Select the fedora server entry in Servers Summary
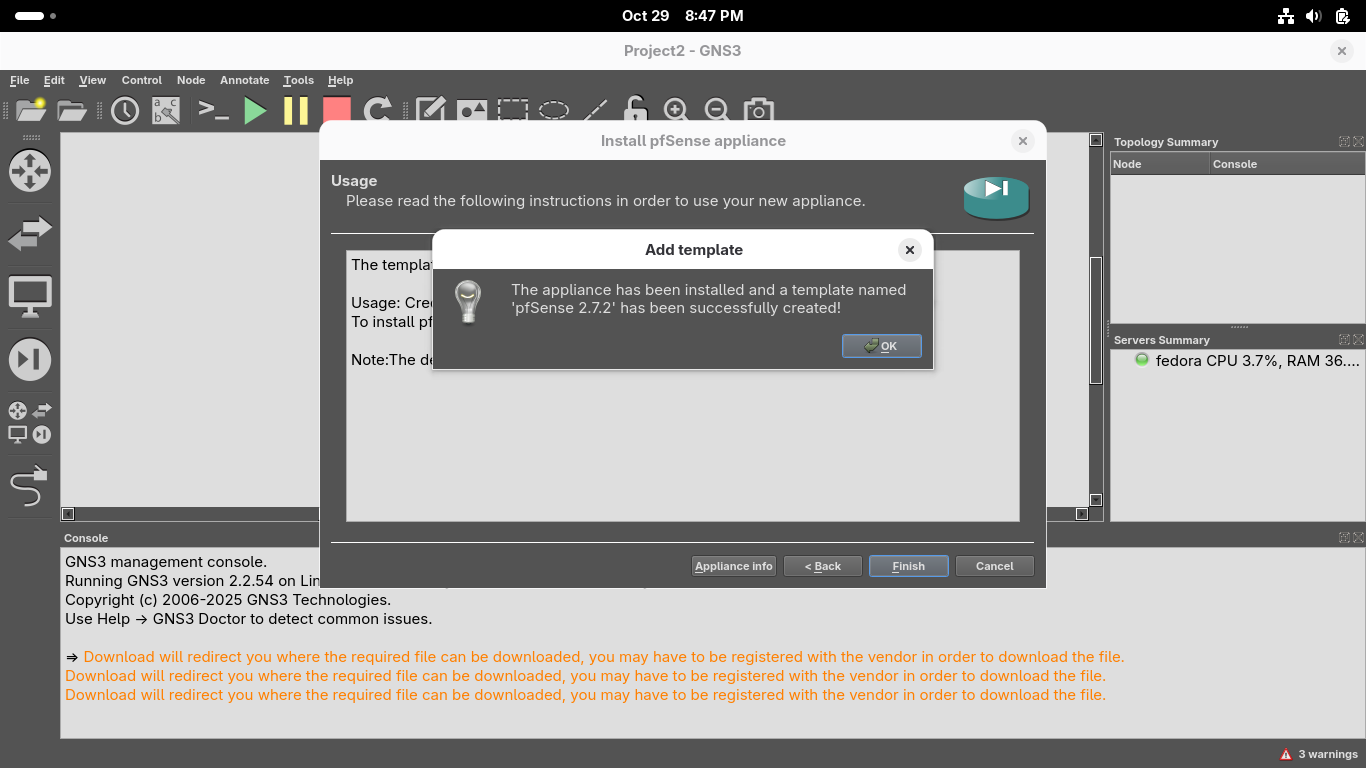This screenshot has height=768, width=1366. coord(1247,361)
